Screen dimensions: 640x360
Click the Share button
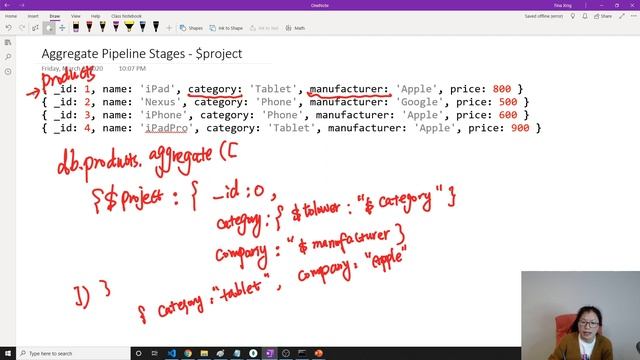[x=603, y=16]
